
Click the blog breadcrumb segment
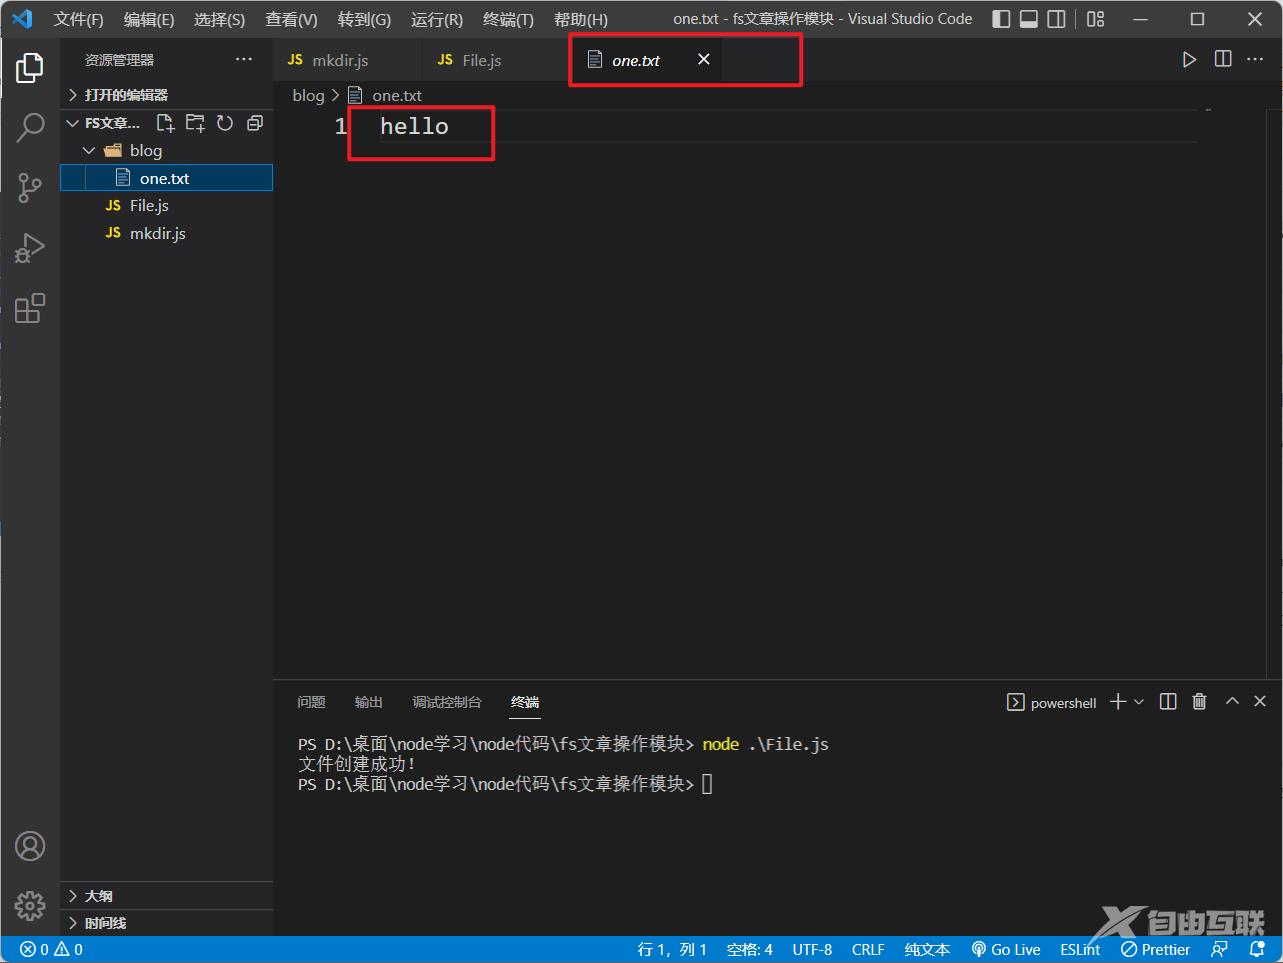(308, 95)
